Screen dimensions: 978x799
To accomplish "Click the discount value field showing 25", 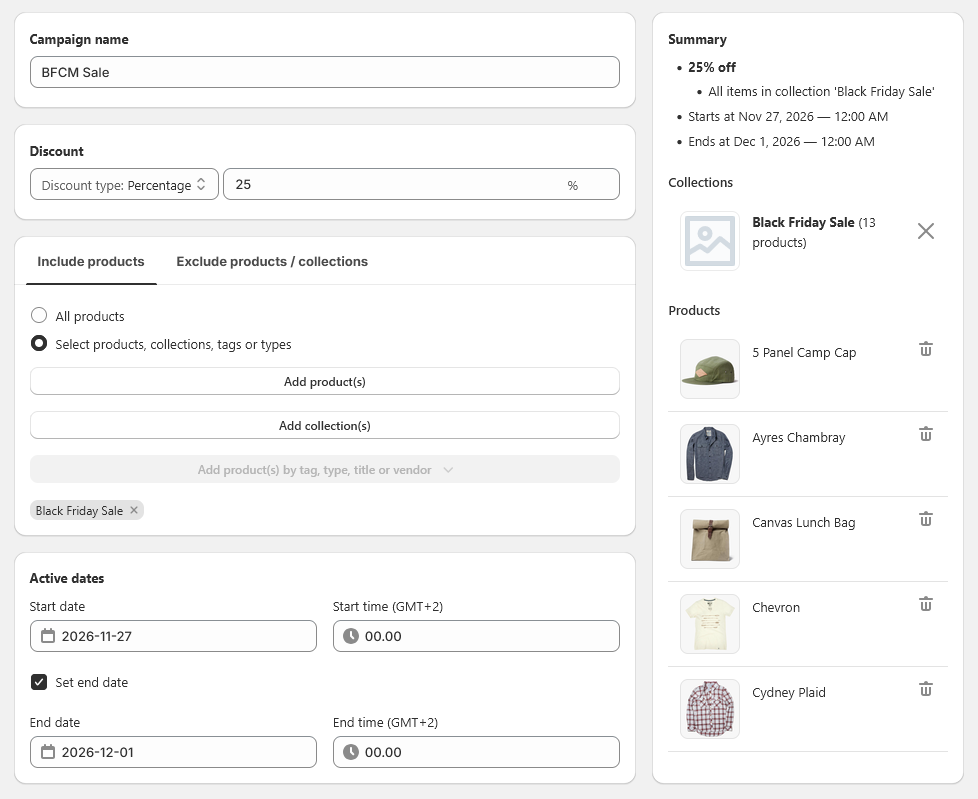I will coord(422,185).
